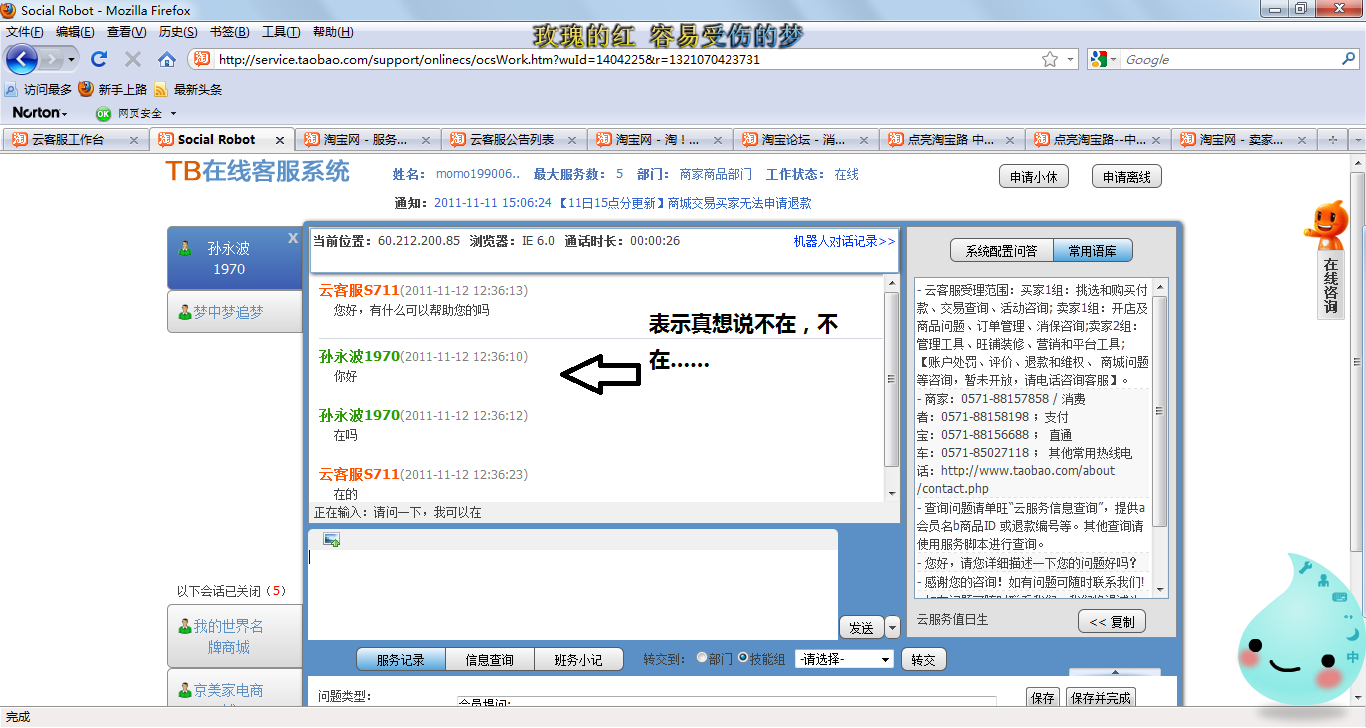Select the 技能组 transfer radio button
The width and height of the screenshot is (1366, 728).
tap(743, 659)
